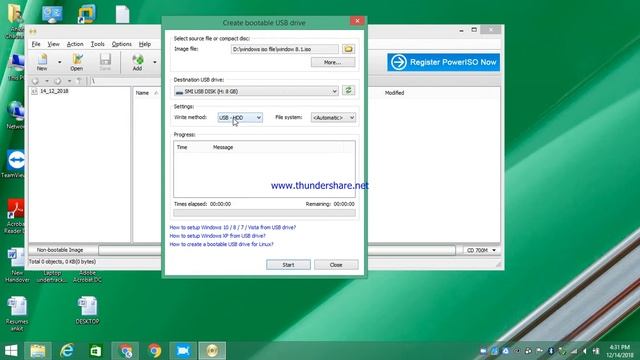
Task: Click the Open toolbar icon in PowerISO
Action: pyautogui.click(x=77, y=62)
